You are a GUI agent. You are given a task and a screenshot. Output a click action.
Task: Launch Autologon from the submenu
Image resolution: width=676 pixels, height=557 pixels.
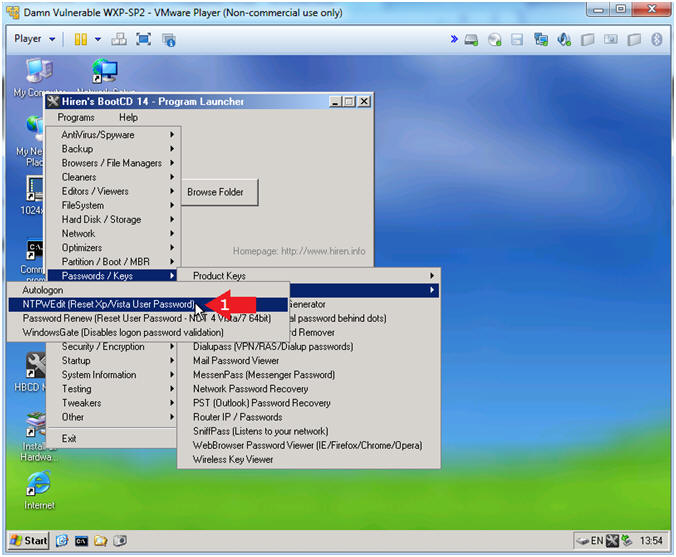pyautogui.click(x=148, y=290)
